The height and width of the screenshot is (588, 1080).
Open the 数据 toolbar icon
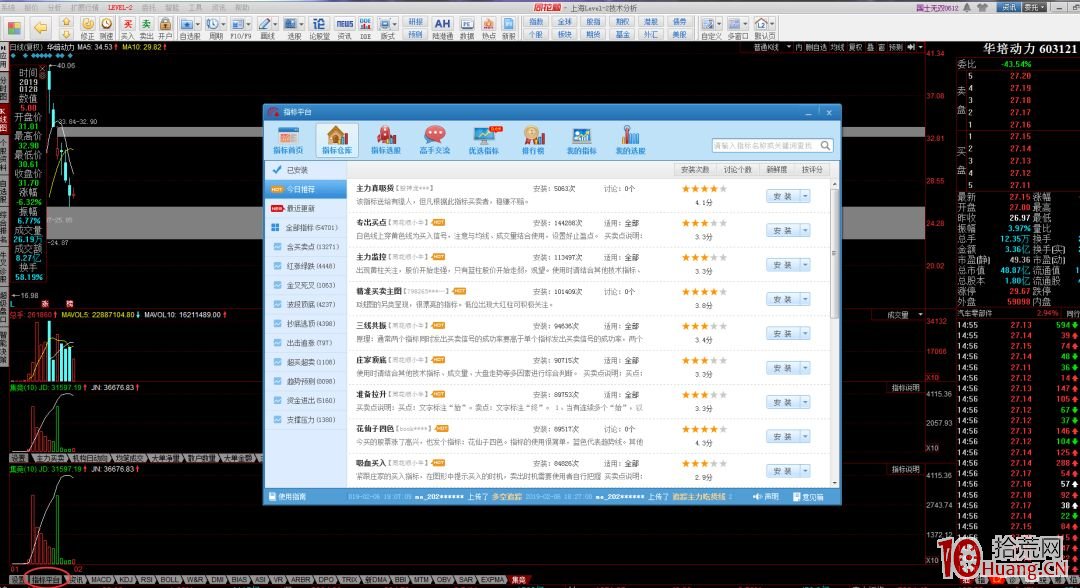[467, 28]
